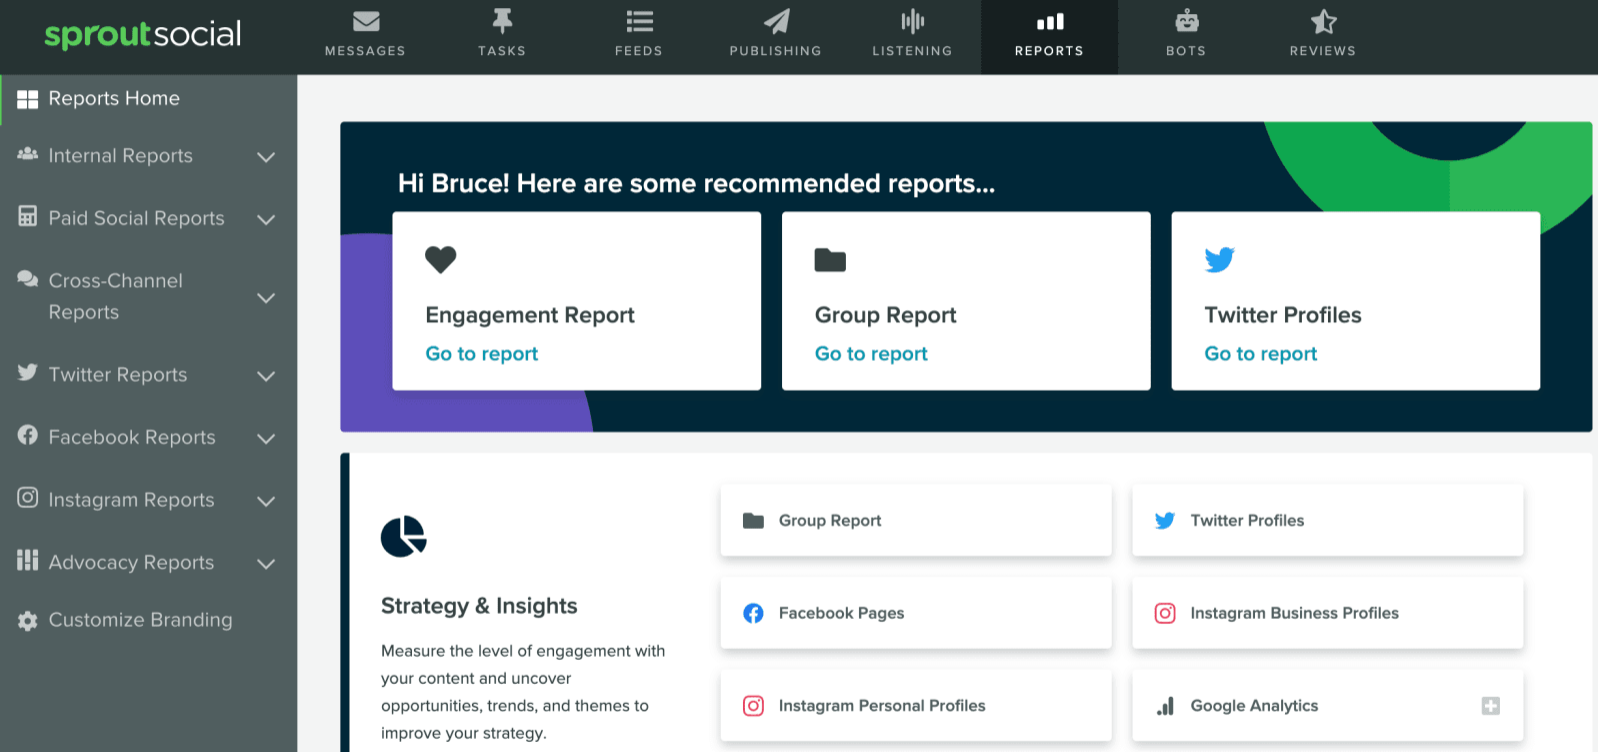Click the plus icon on Google Analytics tile

1490,706
